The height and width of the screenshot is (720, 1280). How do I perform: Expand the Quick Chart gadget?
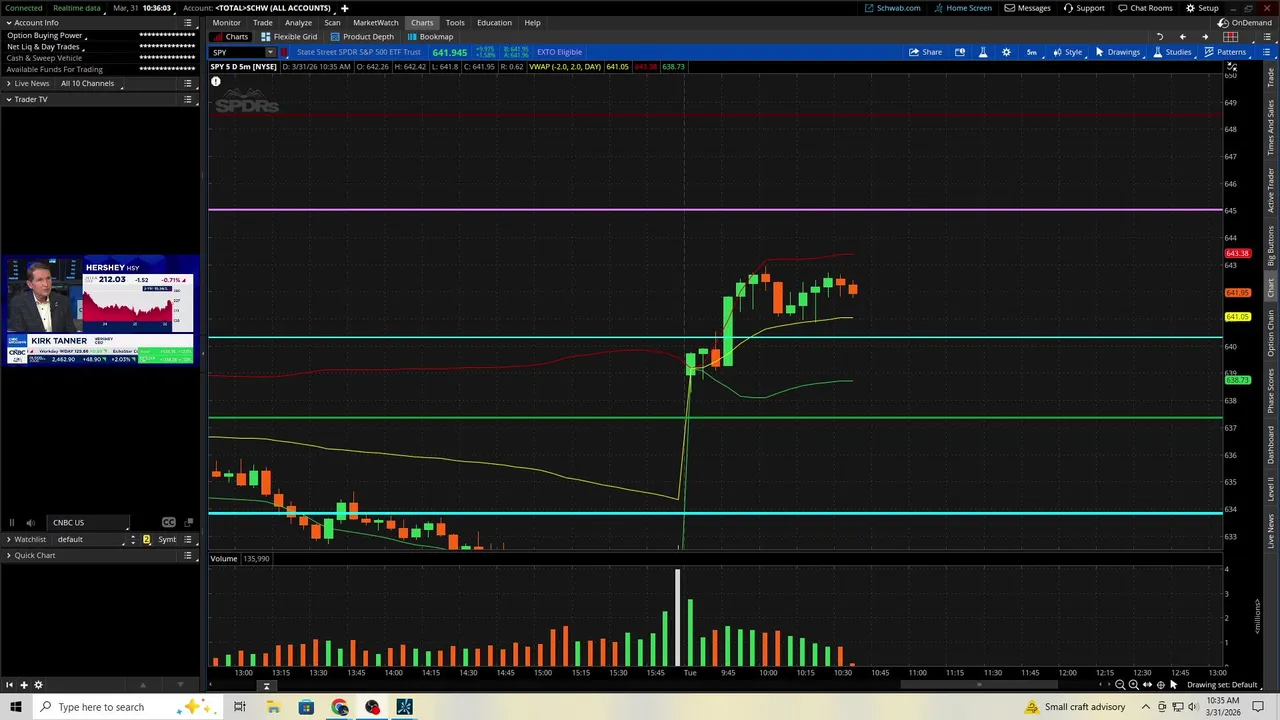point(9,555)
